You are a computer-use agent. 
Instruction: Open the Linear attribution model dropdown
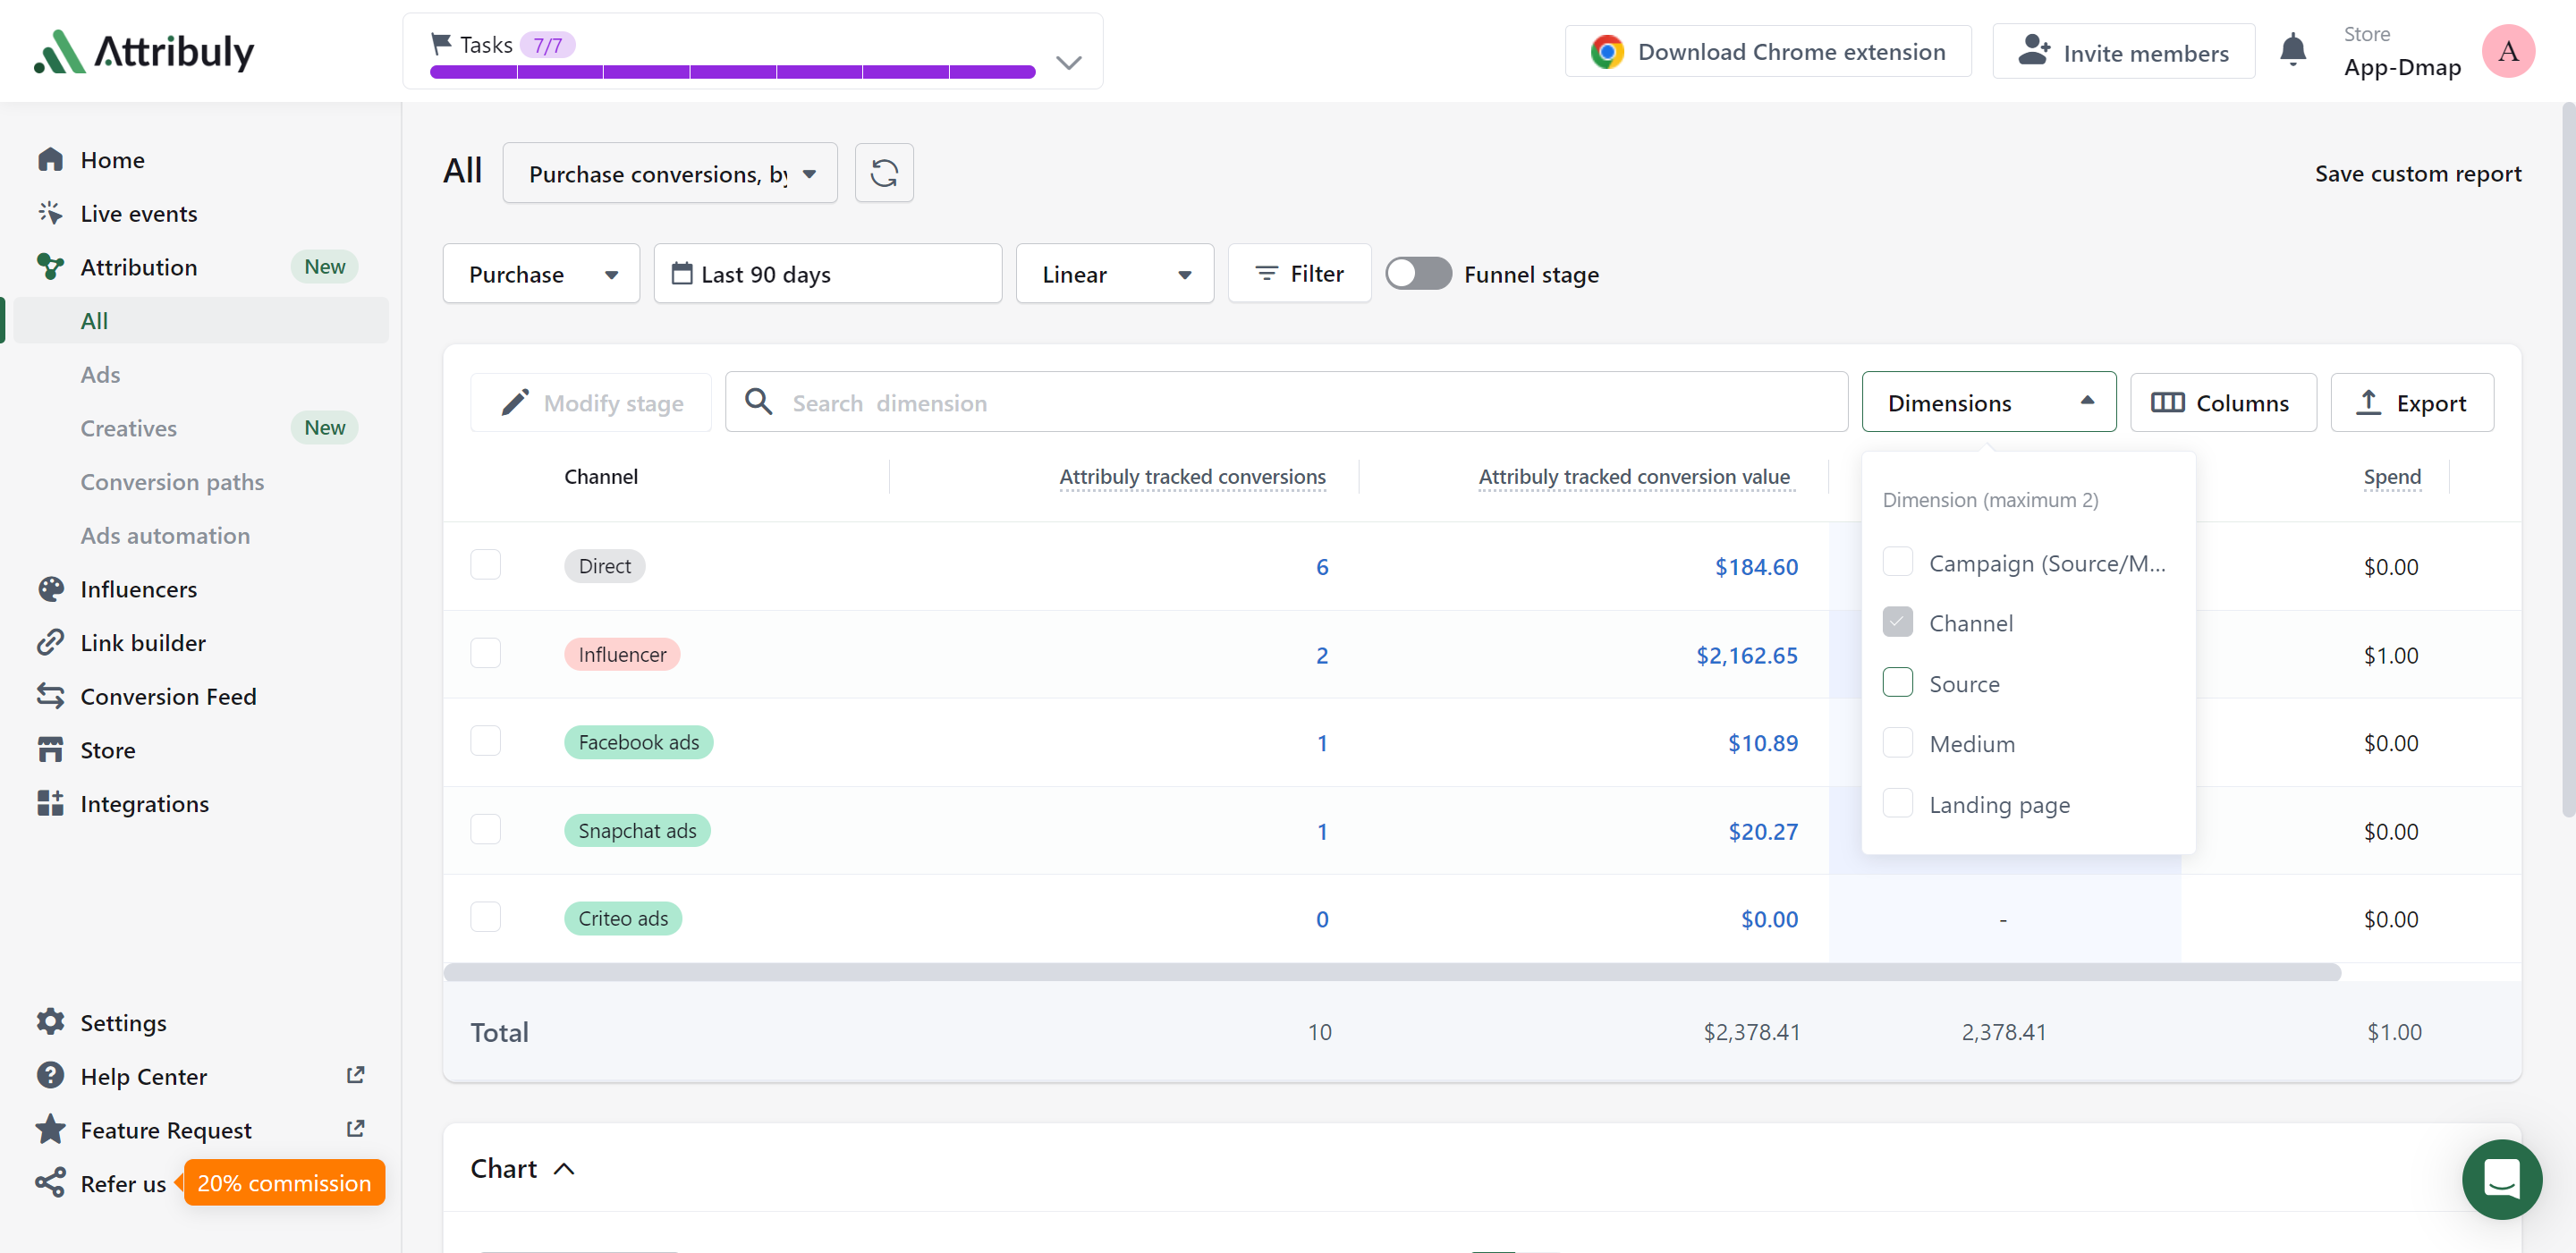tap(1112, 275)
